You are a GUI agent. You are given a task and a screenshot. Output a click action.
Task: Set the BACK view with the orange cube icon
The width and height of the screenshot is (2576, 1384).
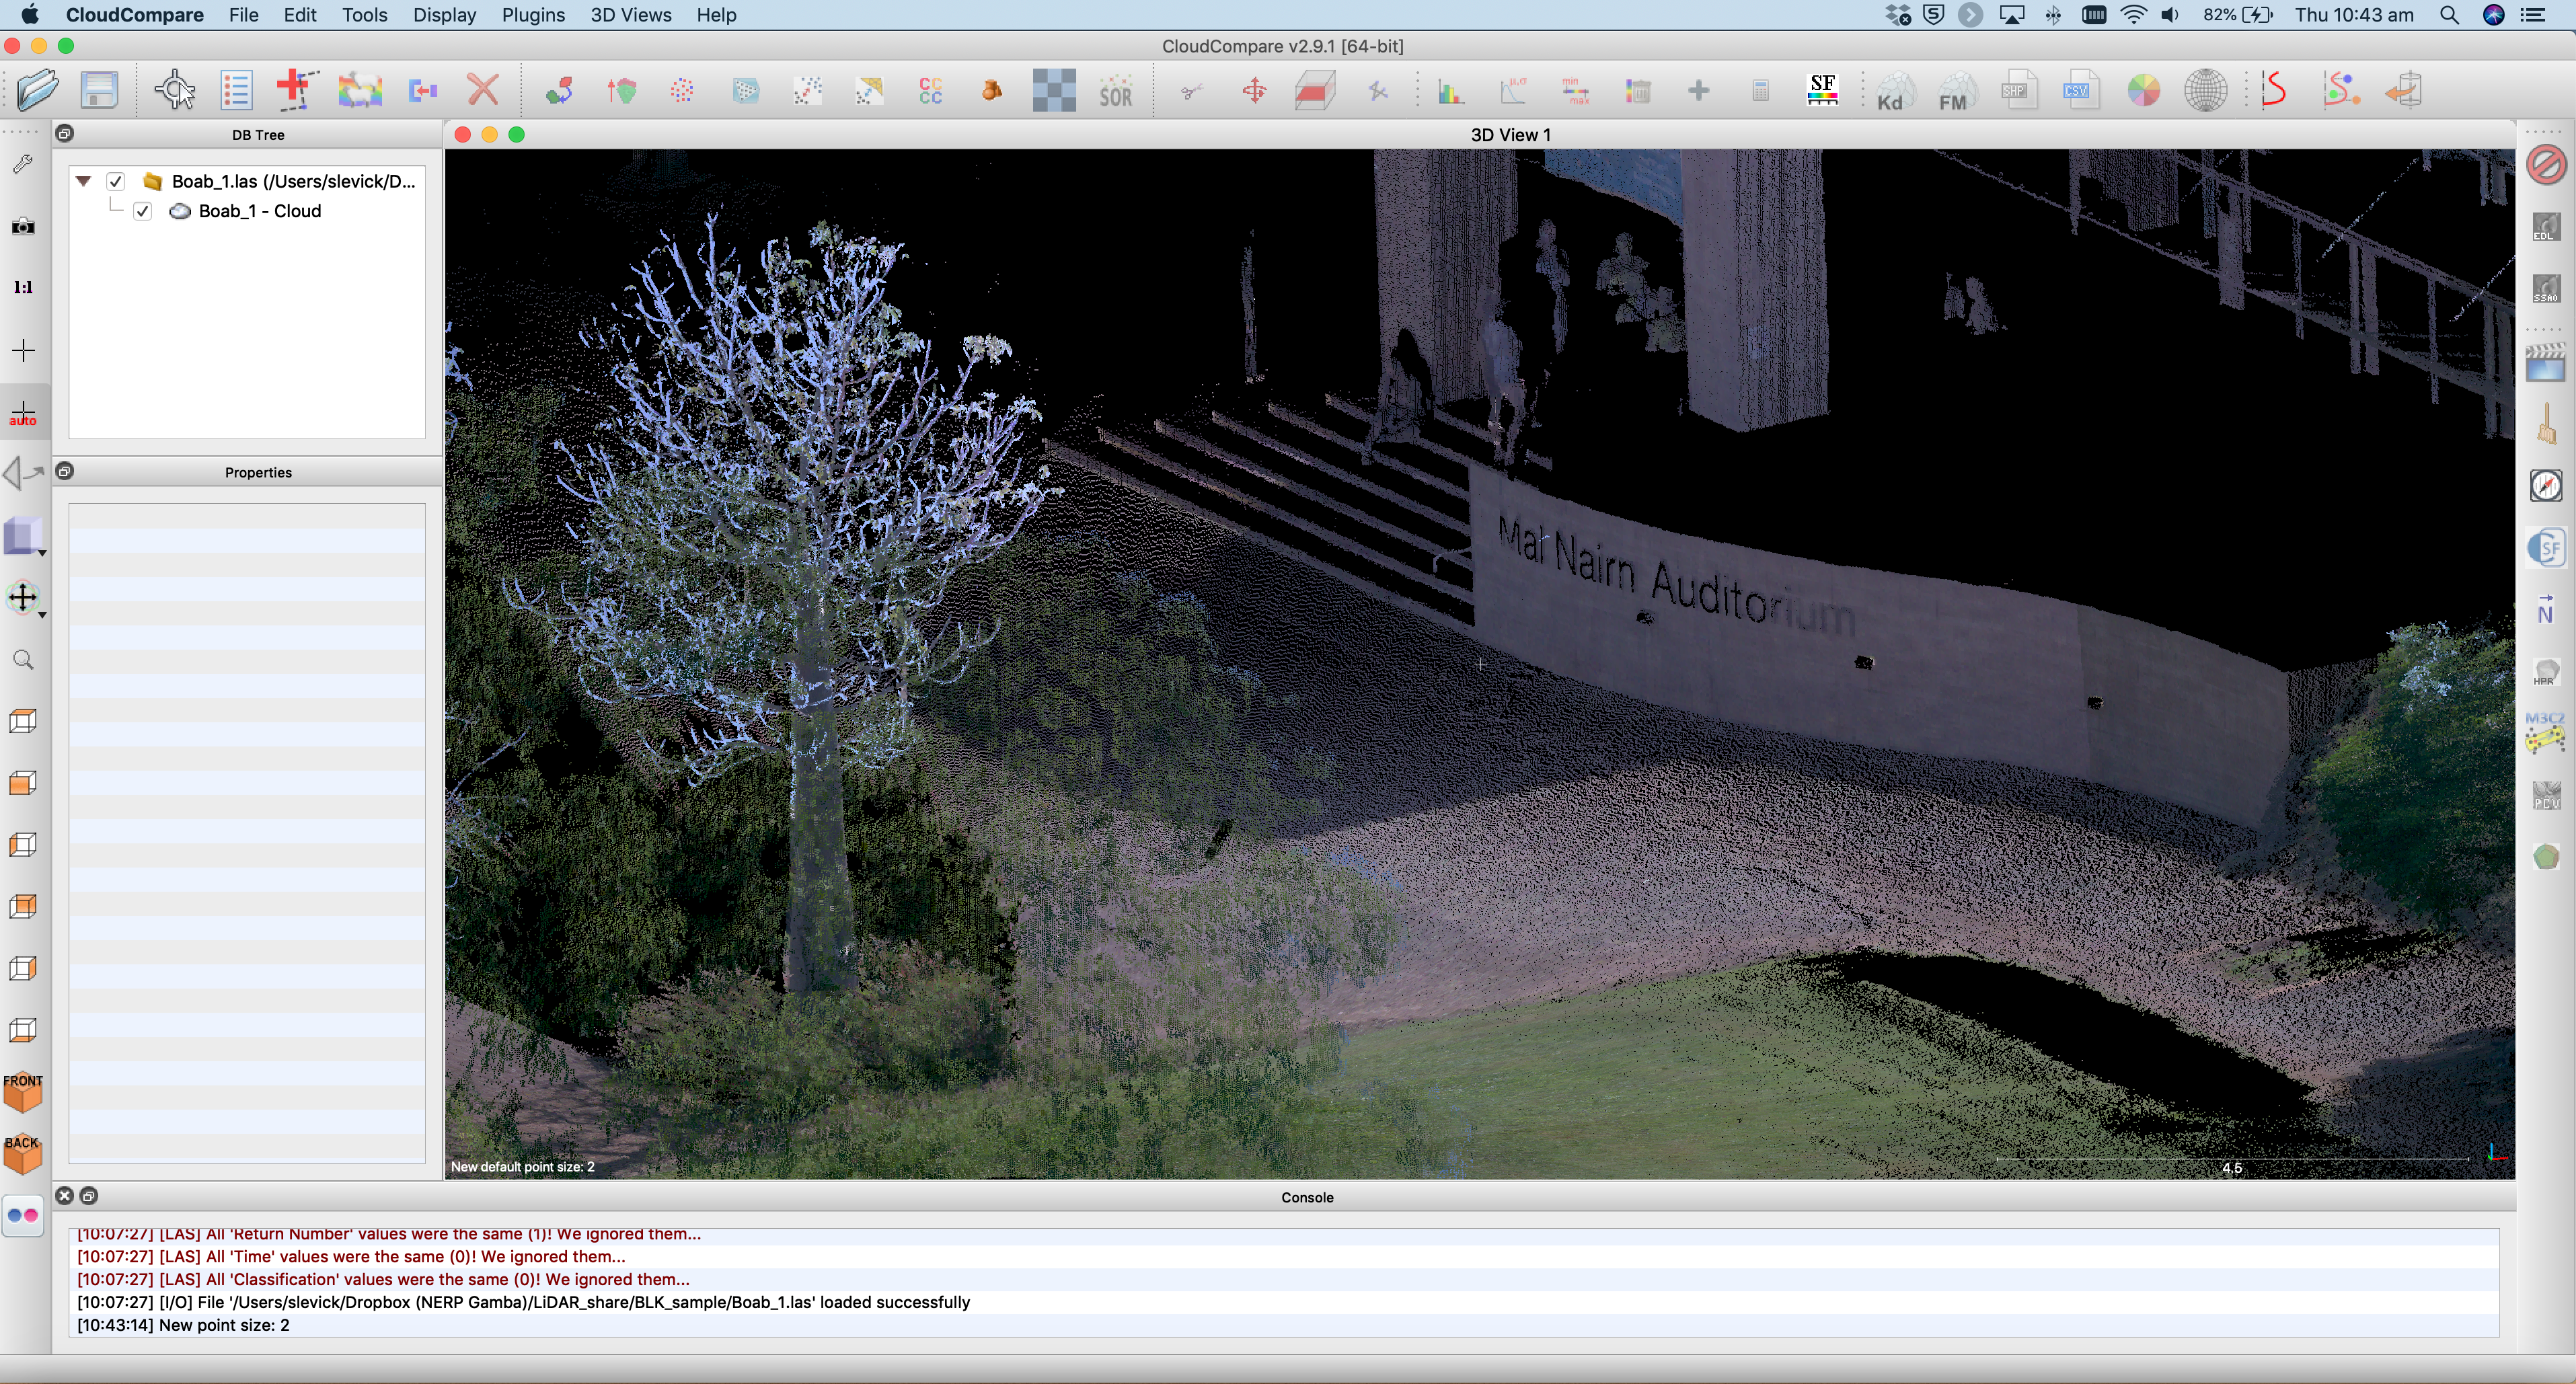(23, 1153)
